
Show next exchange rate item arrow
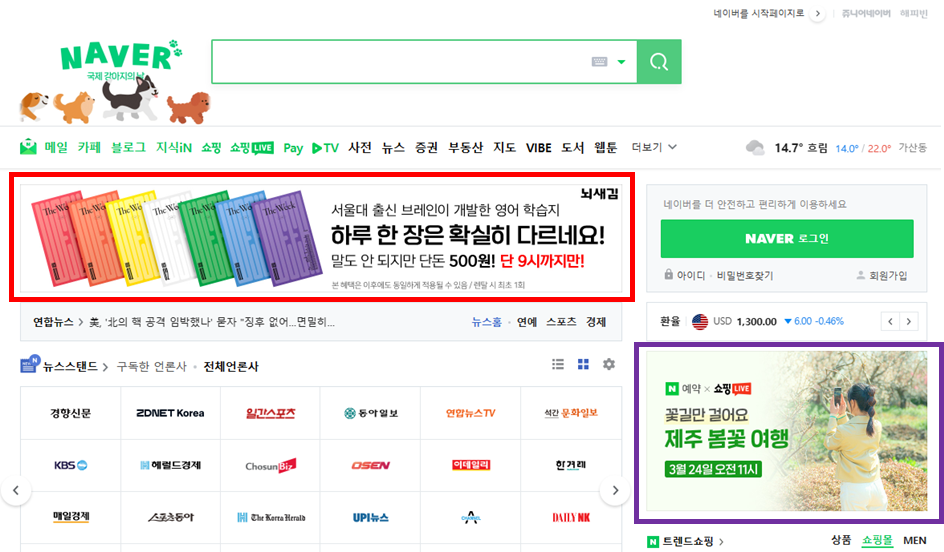coord(908,321)
